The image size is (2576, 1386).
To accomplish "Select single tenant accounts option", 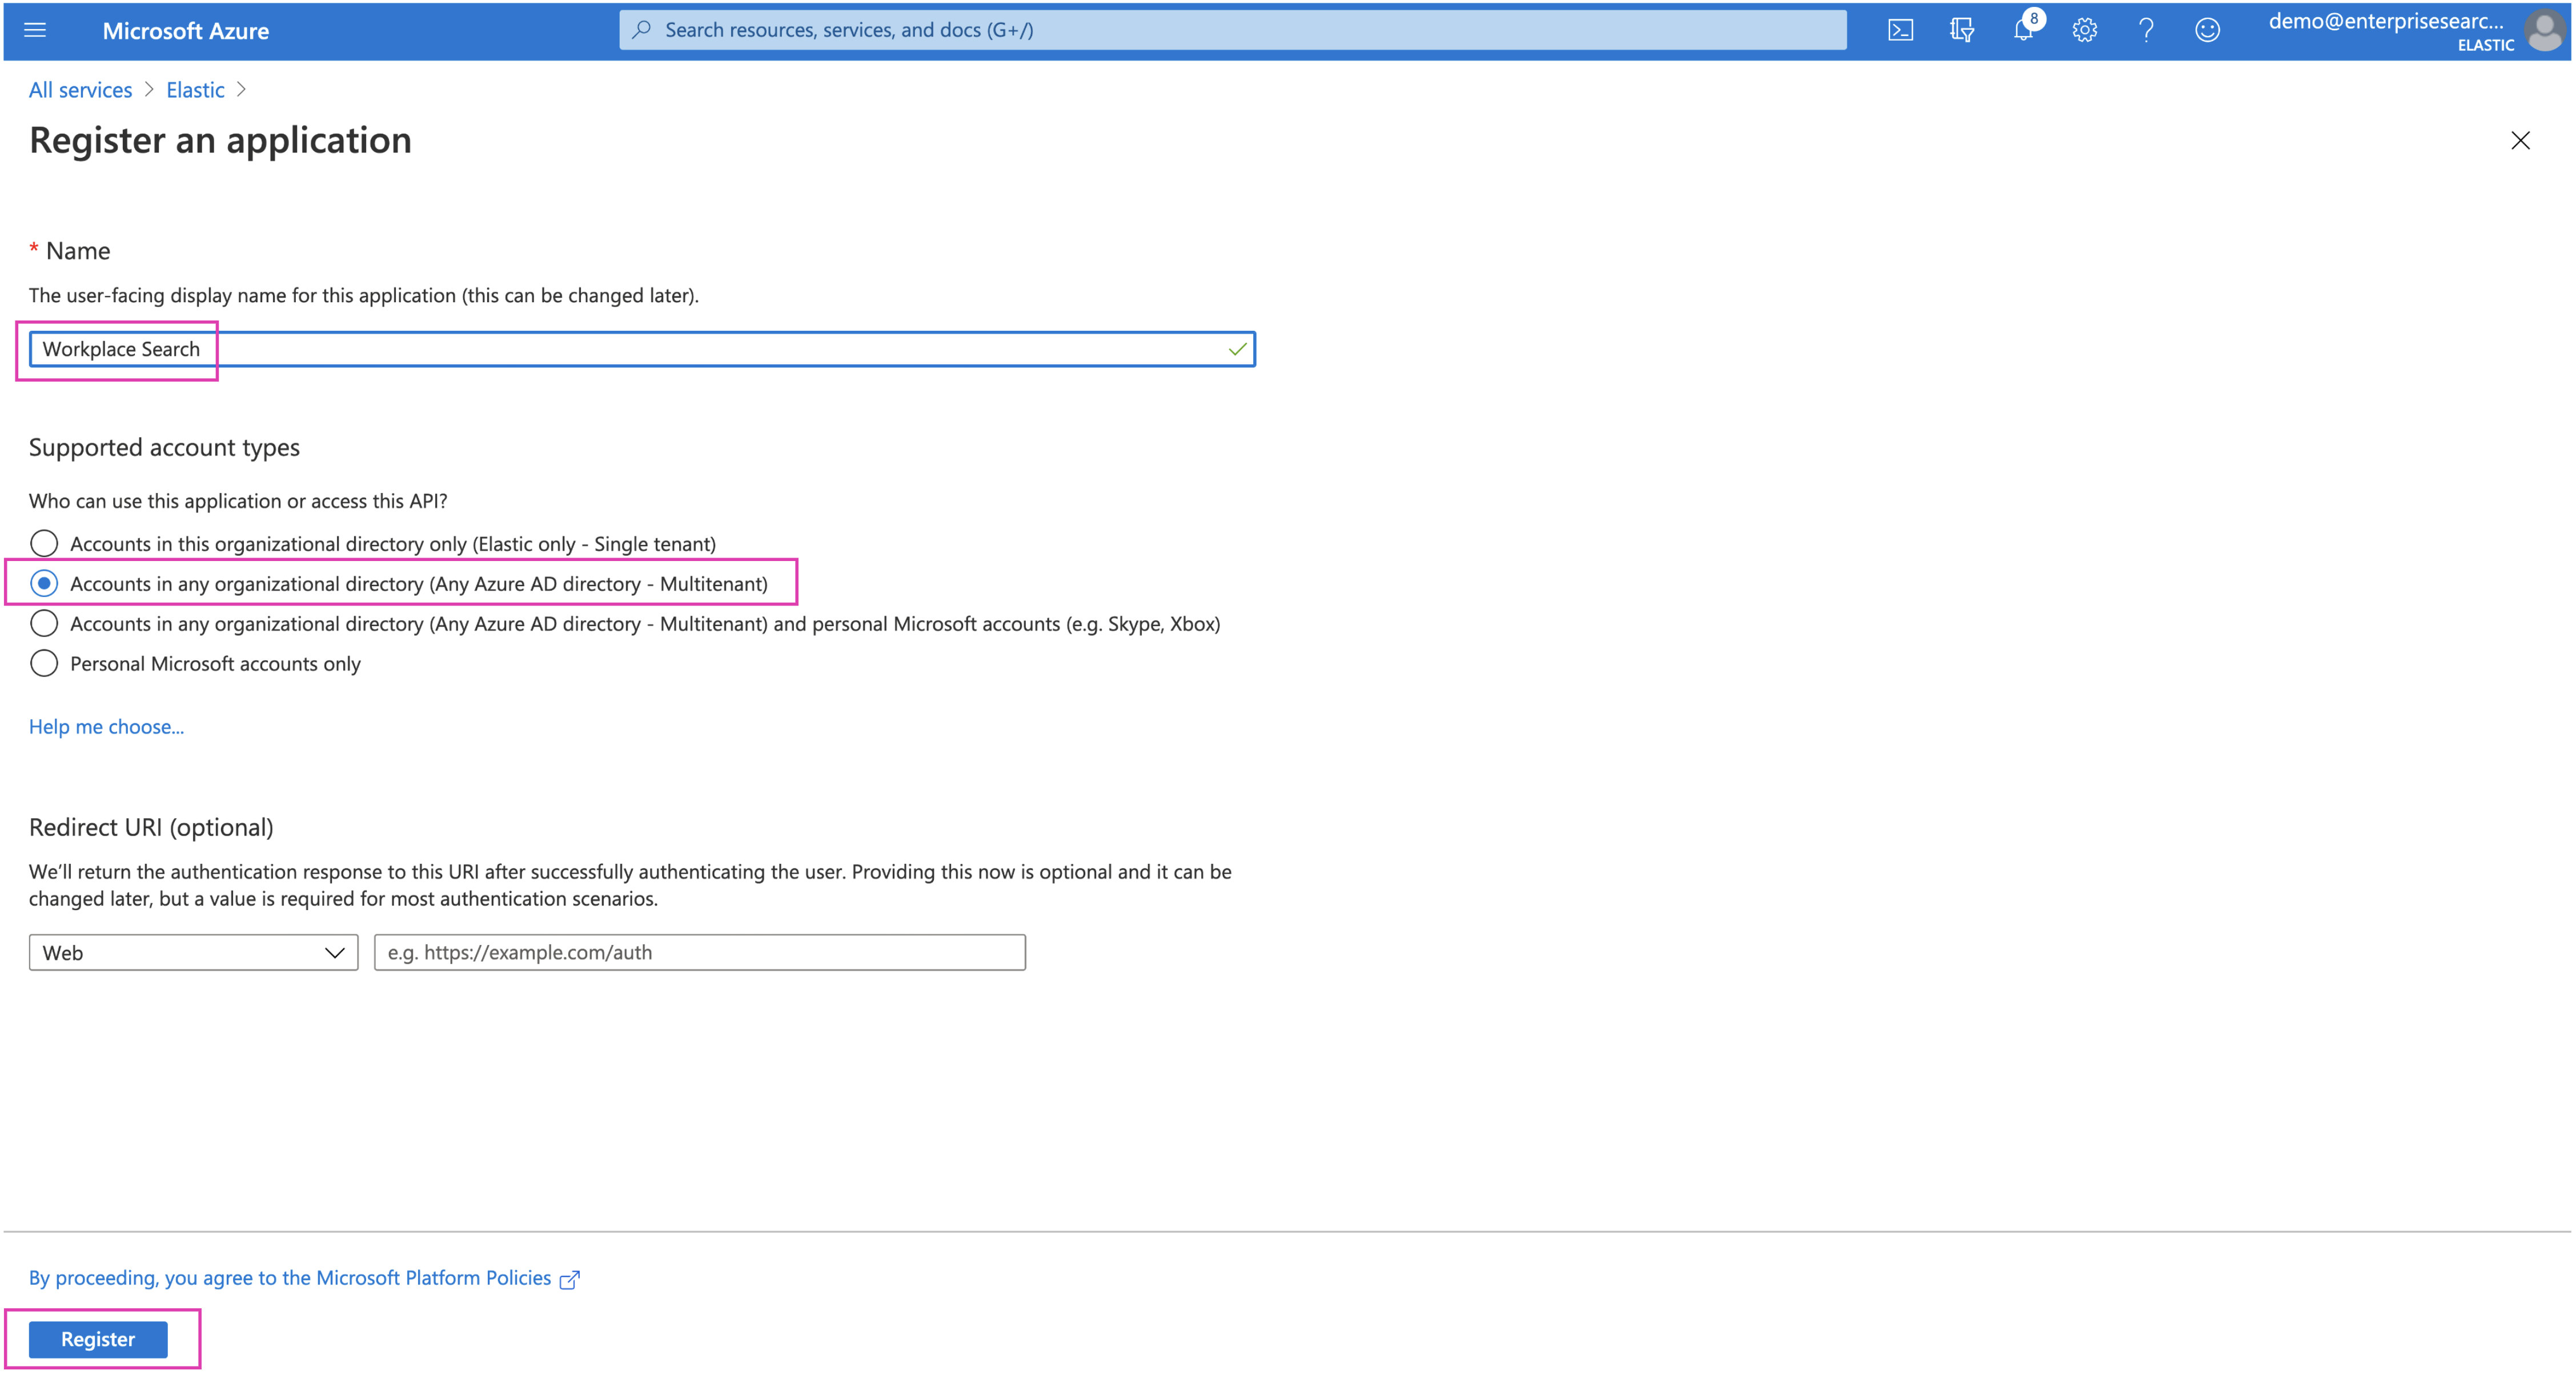I will (x=44, y=544).
